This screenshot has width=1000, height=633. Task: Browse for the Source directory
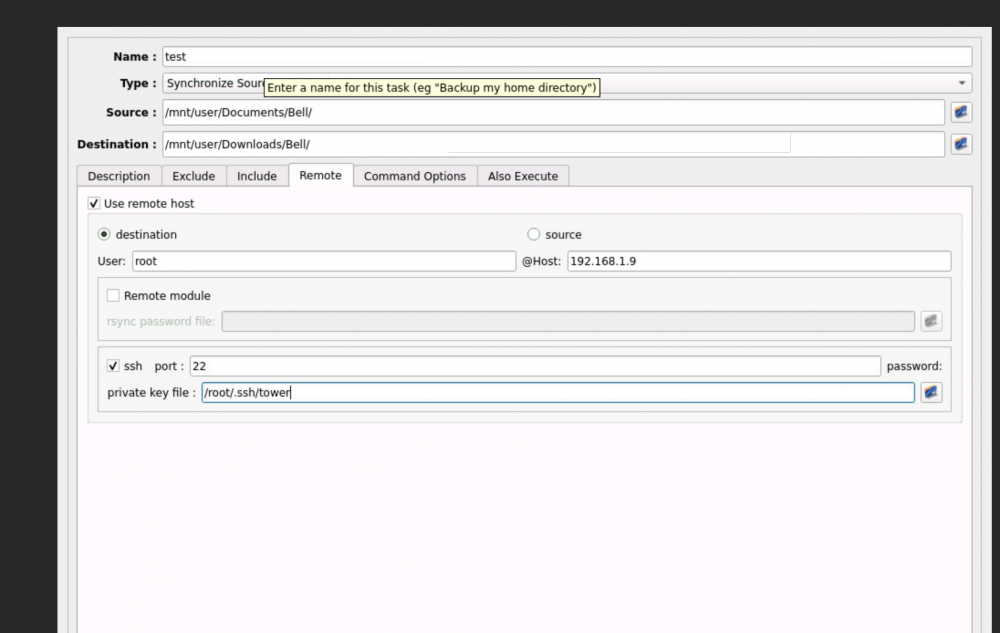[x=961, y=112]
